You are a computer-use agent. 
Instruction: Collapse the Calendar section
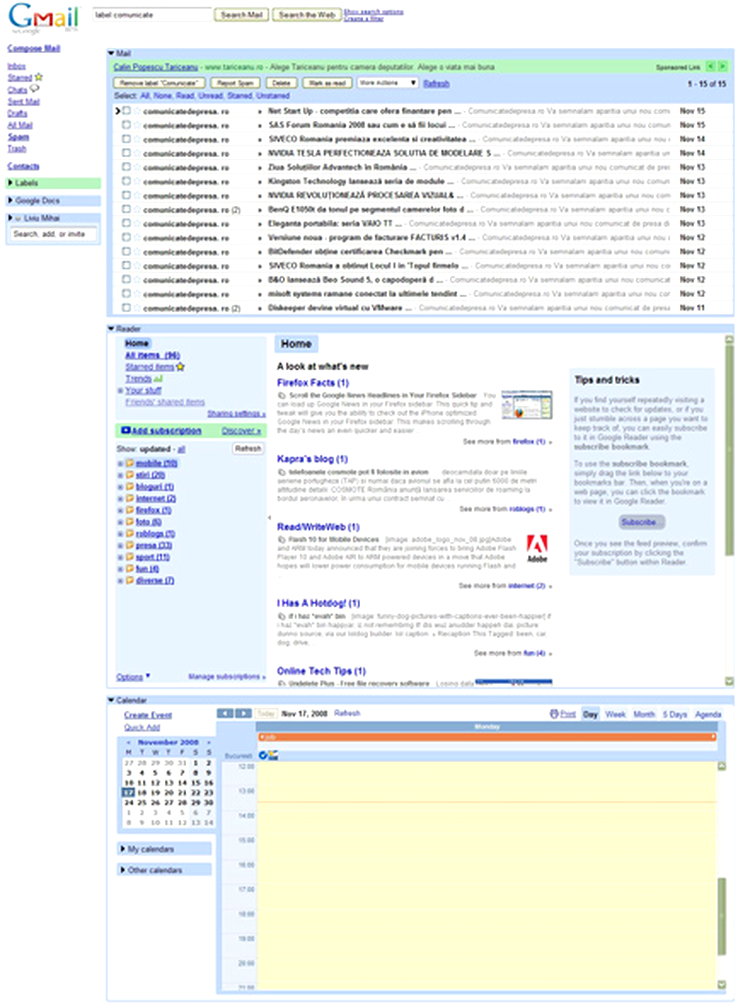point(111,700)
